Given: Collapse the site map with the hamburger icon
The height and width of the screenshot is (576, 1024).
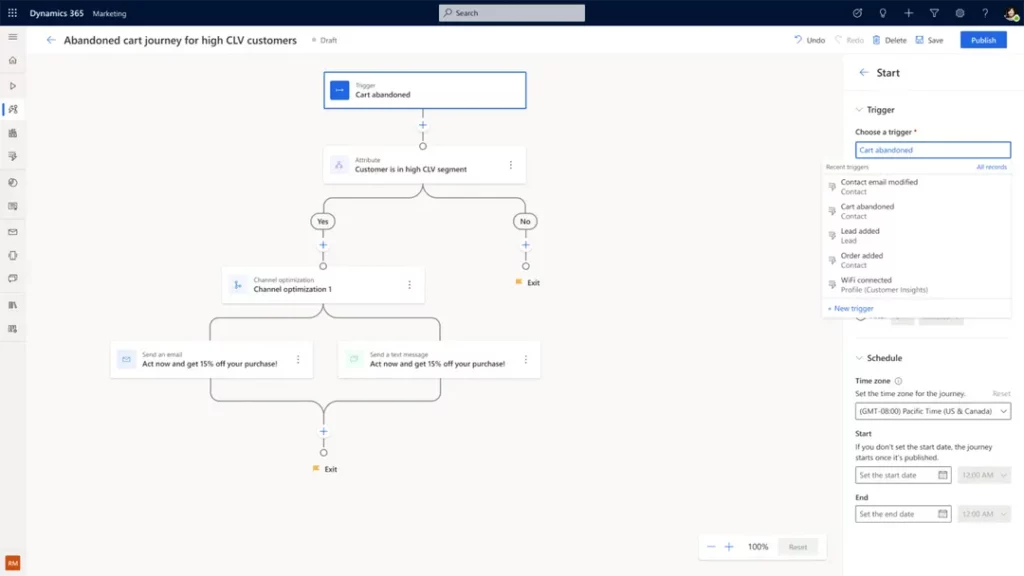Looking at the screenshot, I should click(x=13, y=38).
